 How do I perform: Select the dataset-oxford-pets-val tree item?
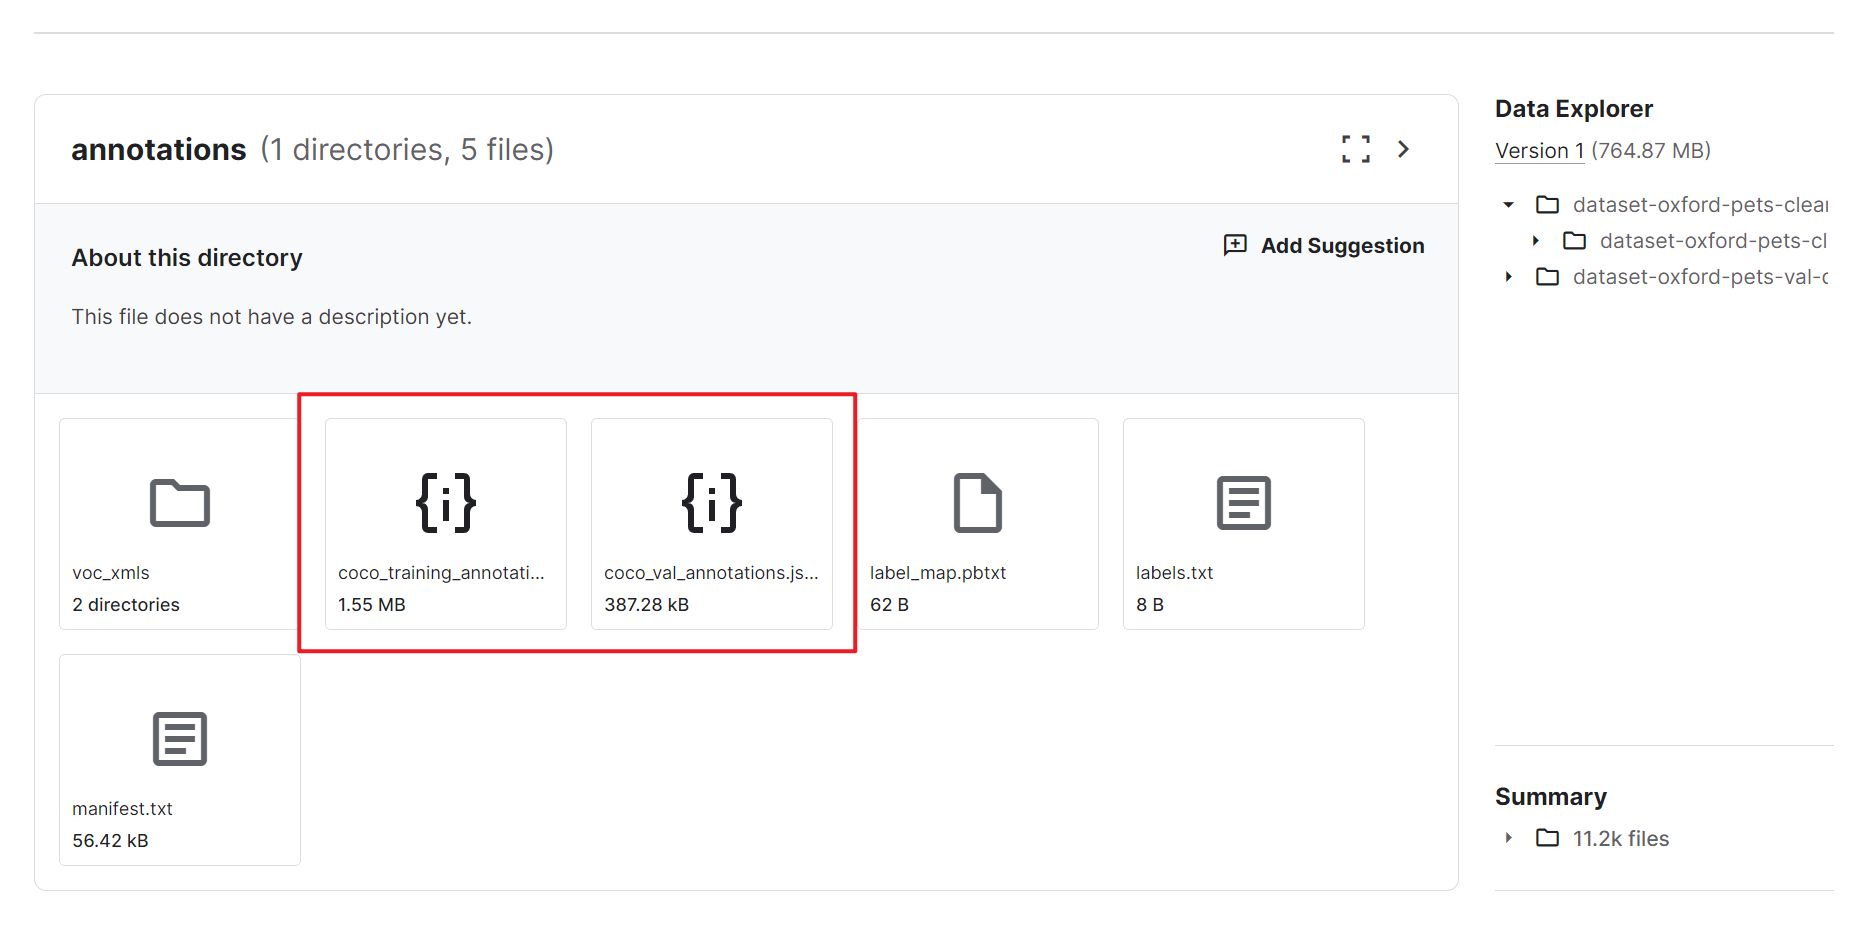click(x=1701, y=277)
